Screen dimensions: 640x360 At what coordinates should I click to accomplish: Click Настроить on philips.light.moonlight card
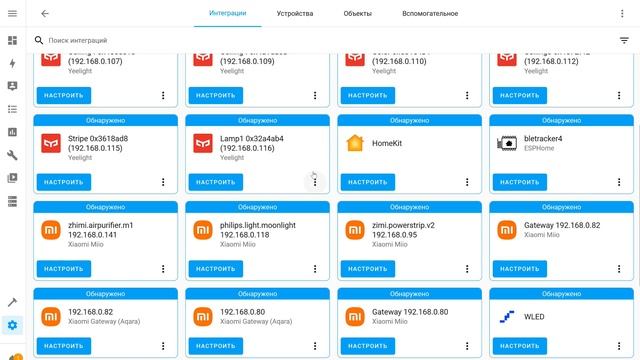tap(216, 269)
